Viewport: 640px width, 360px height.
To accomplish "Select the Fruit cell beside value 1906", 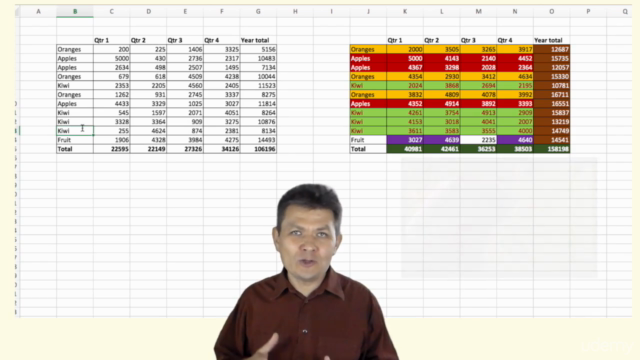I will 75,140.
